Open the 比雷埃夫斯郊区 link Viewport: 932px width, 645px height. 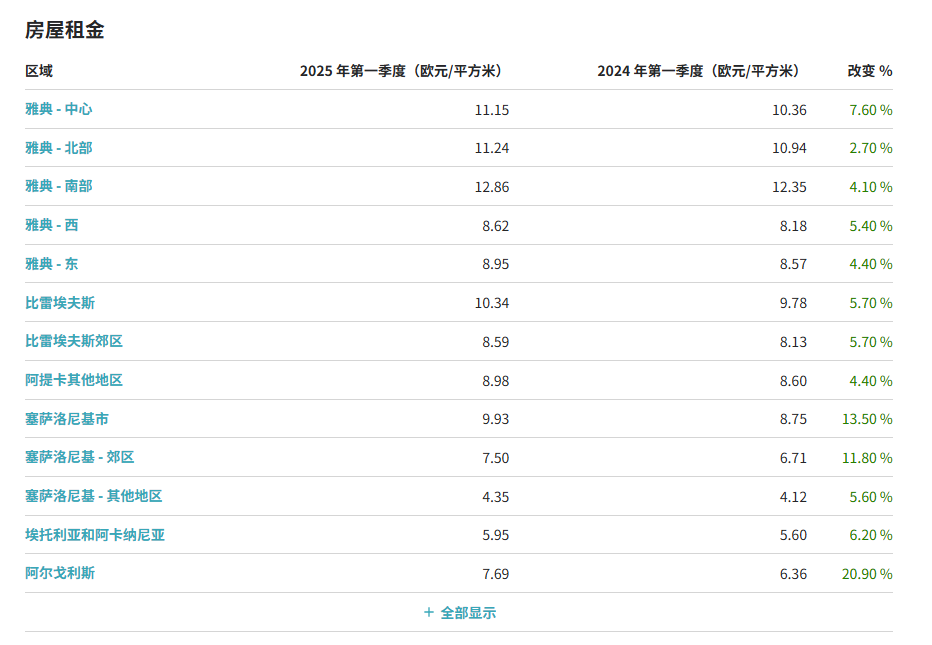[x=74, y=341]
